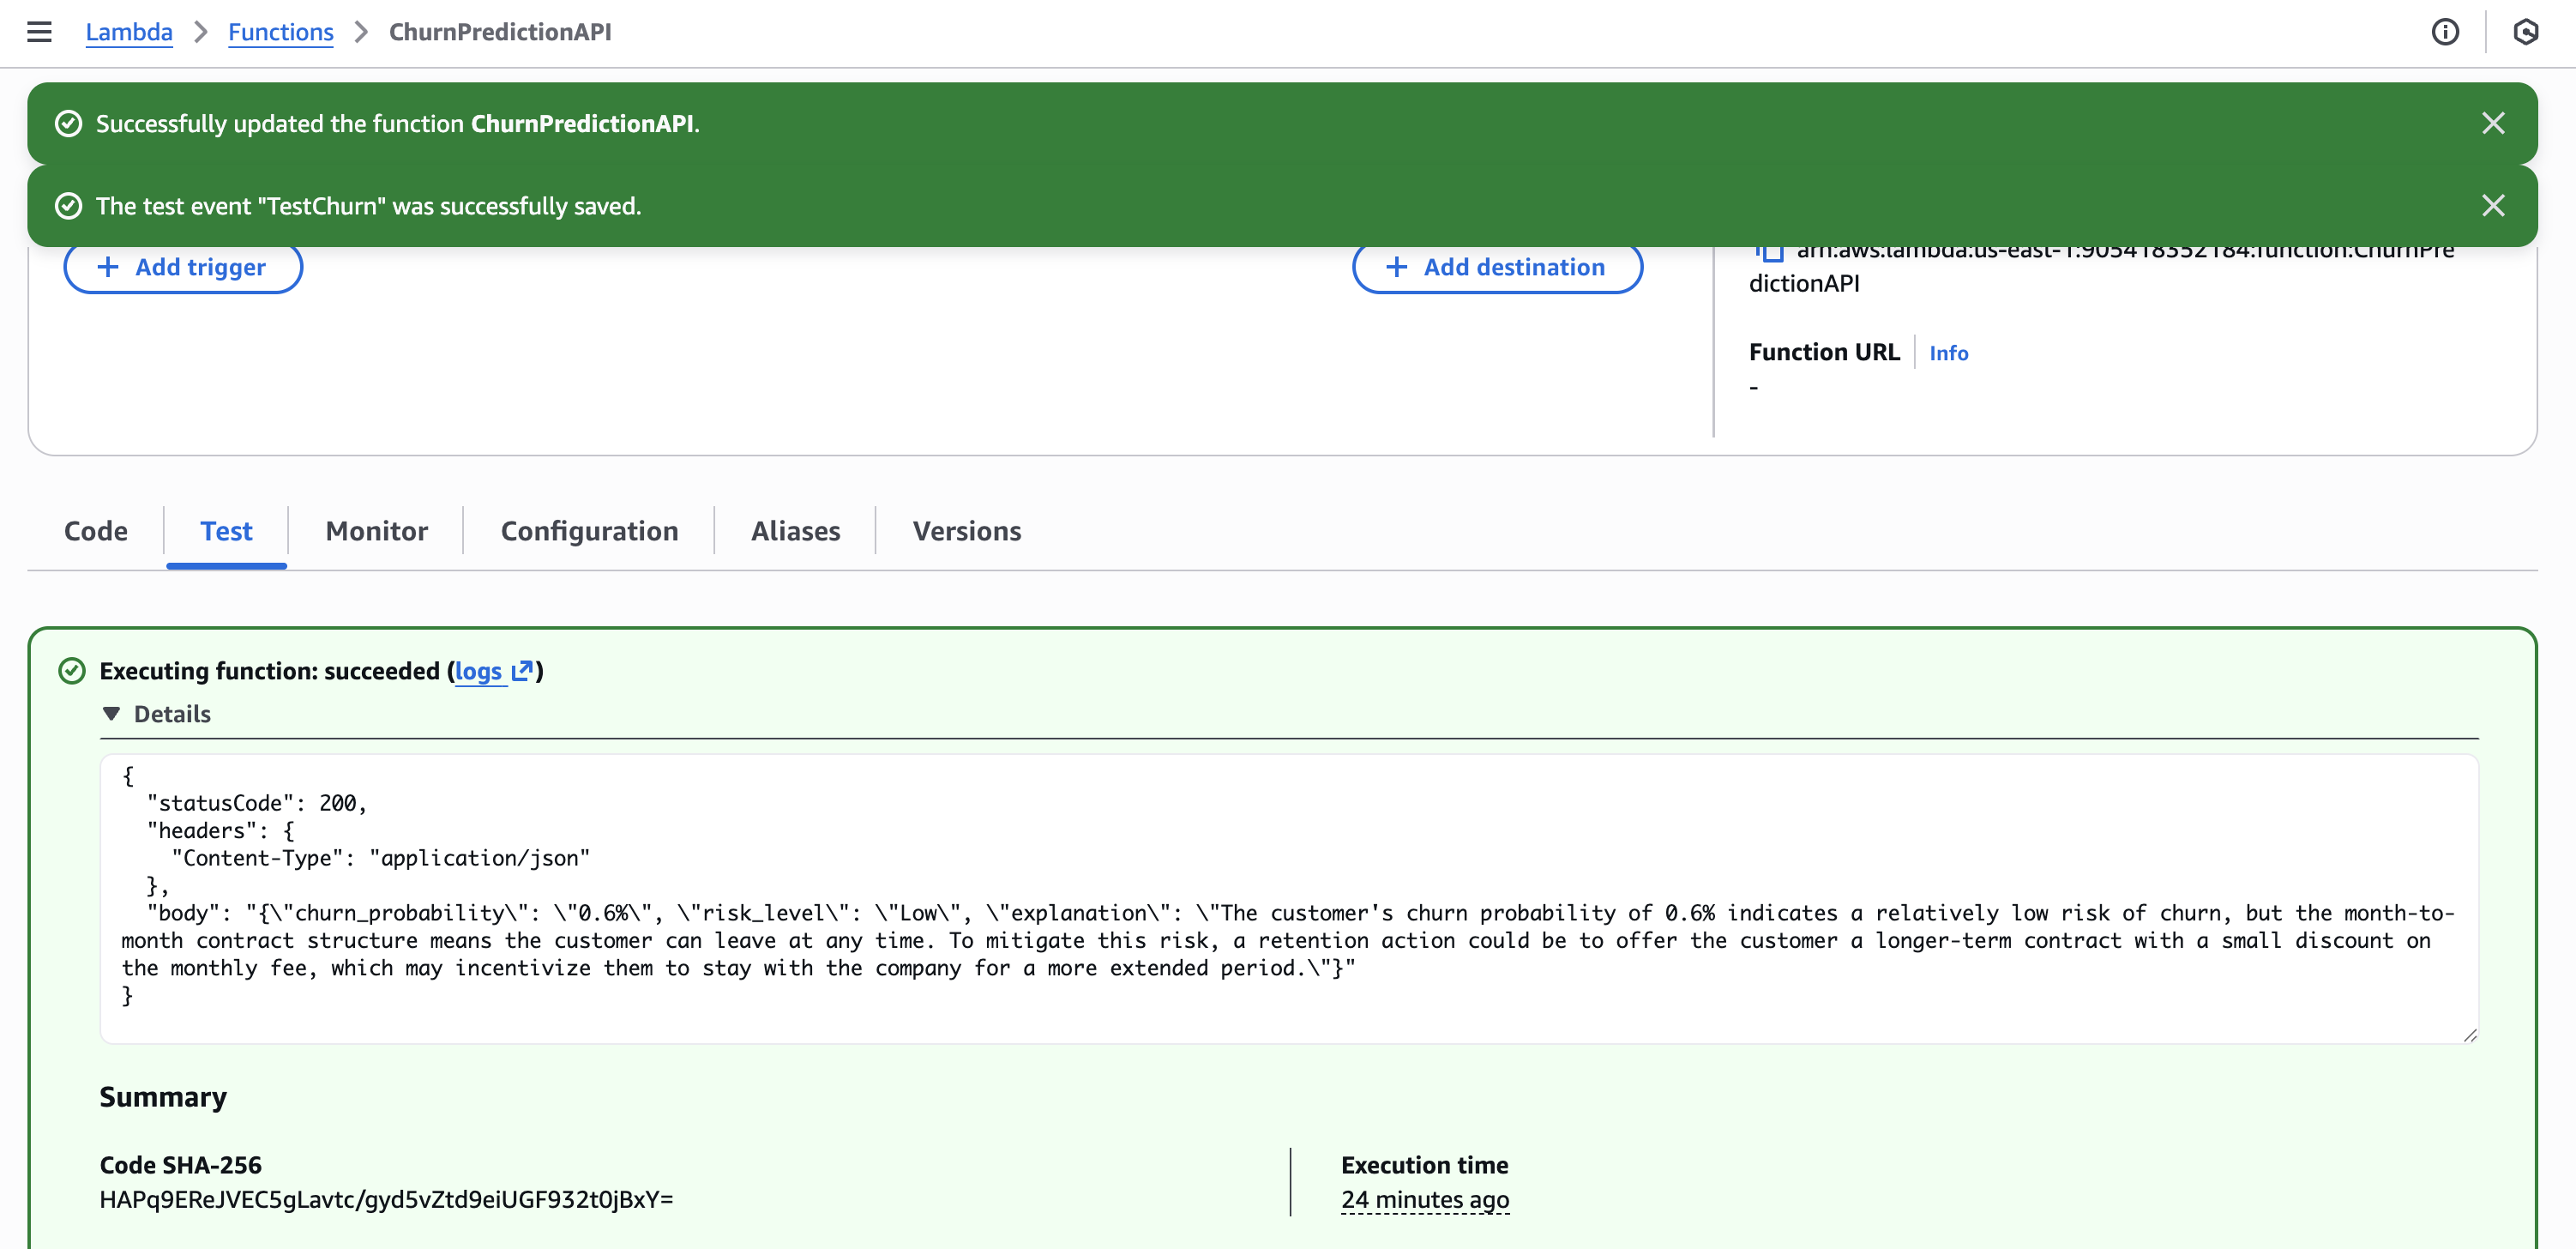Click the output box resize handle
Image resolution: width=2576 pixels, height=1249 pixels.
pyautogui.click(x=2469, y=1035)
